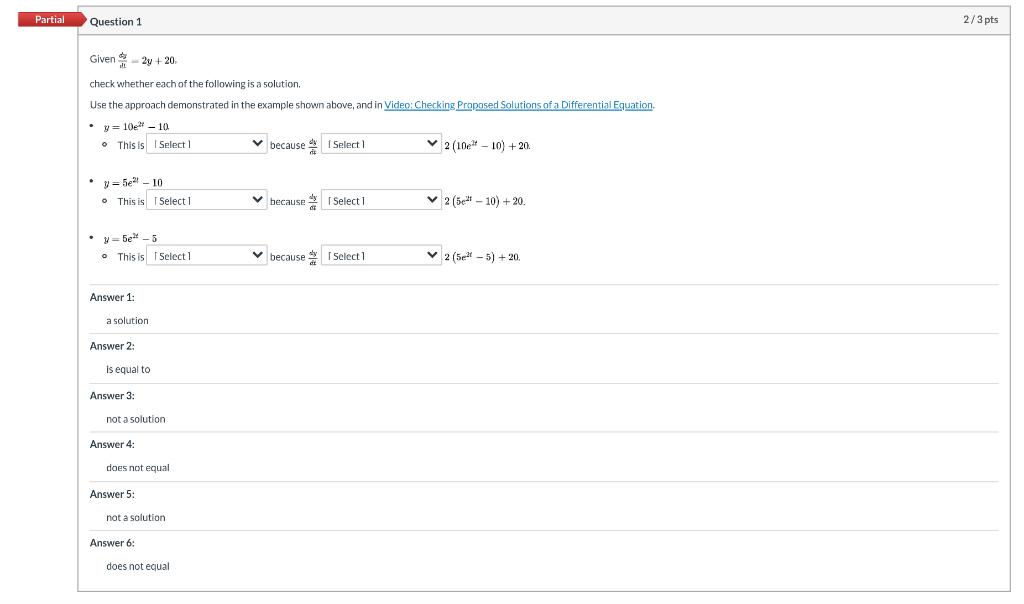Click 'does not equal' under Answer 6

pyautogui.click(x=138, y=566)
